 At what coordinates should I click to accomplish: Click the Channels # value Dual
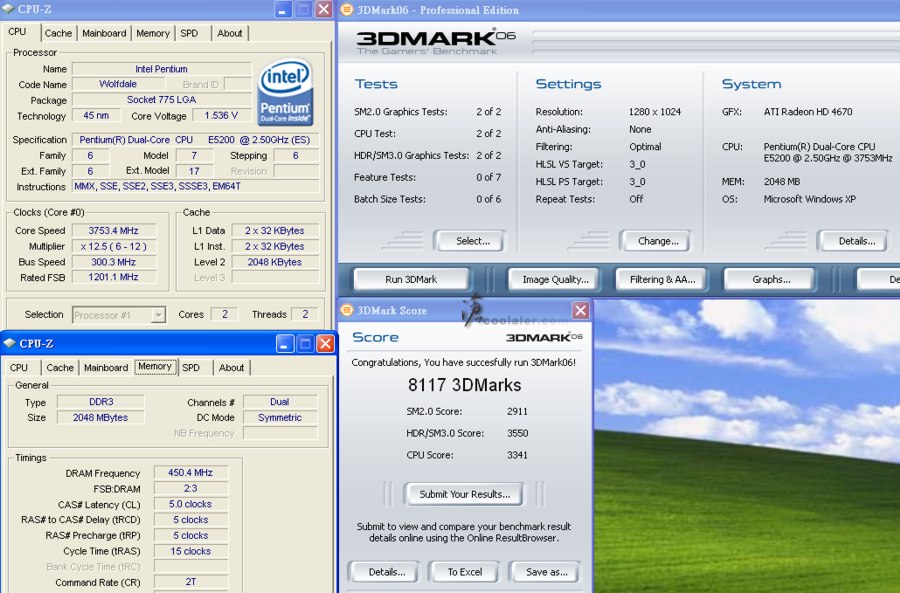click(x=280, y=402)
